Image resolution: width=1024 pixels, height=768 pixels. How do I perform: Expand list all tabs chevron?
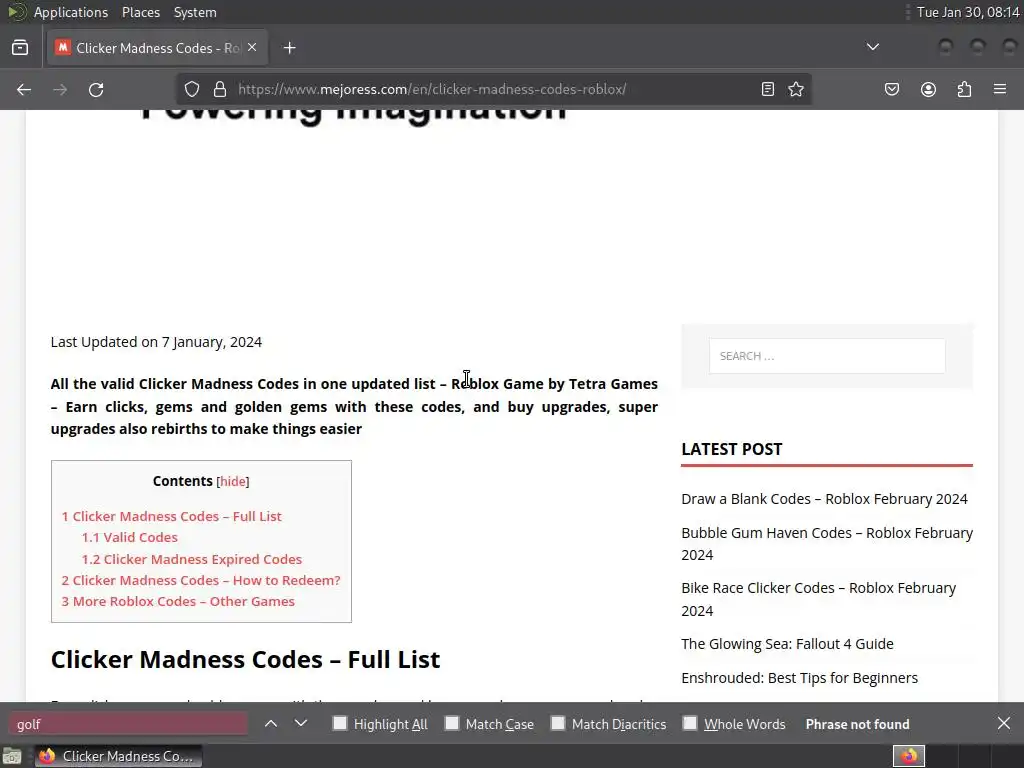coord(872,47)
